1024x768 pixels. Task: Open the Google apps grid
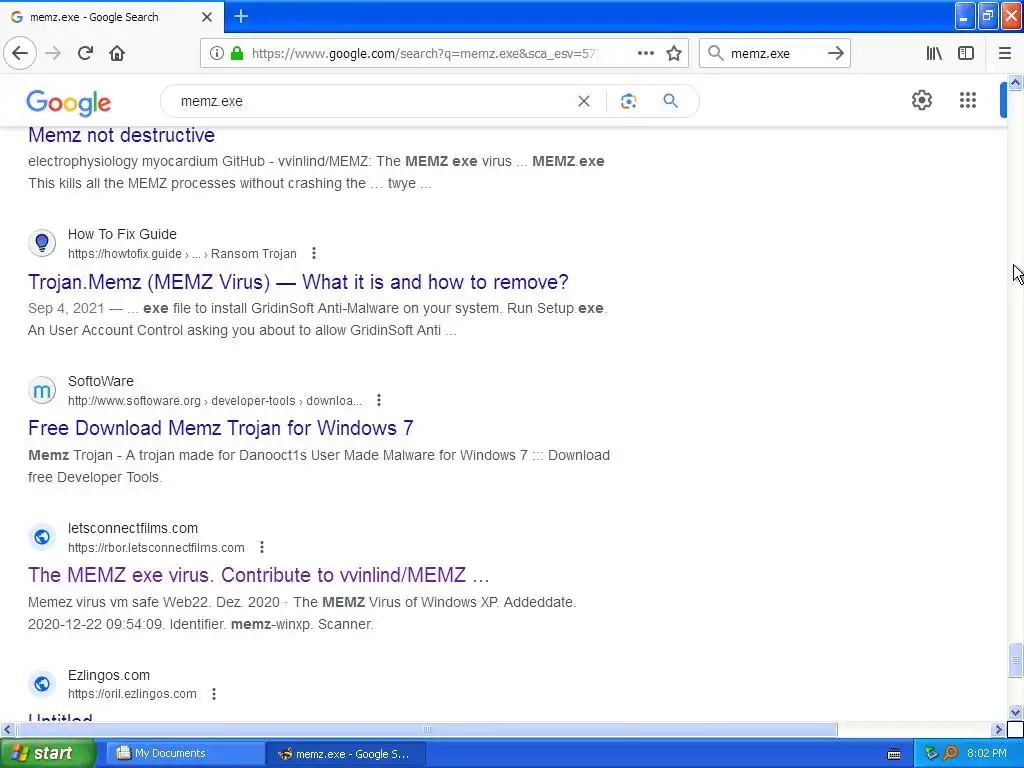(x=967, y=100)
